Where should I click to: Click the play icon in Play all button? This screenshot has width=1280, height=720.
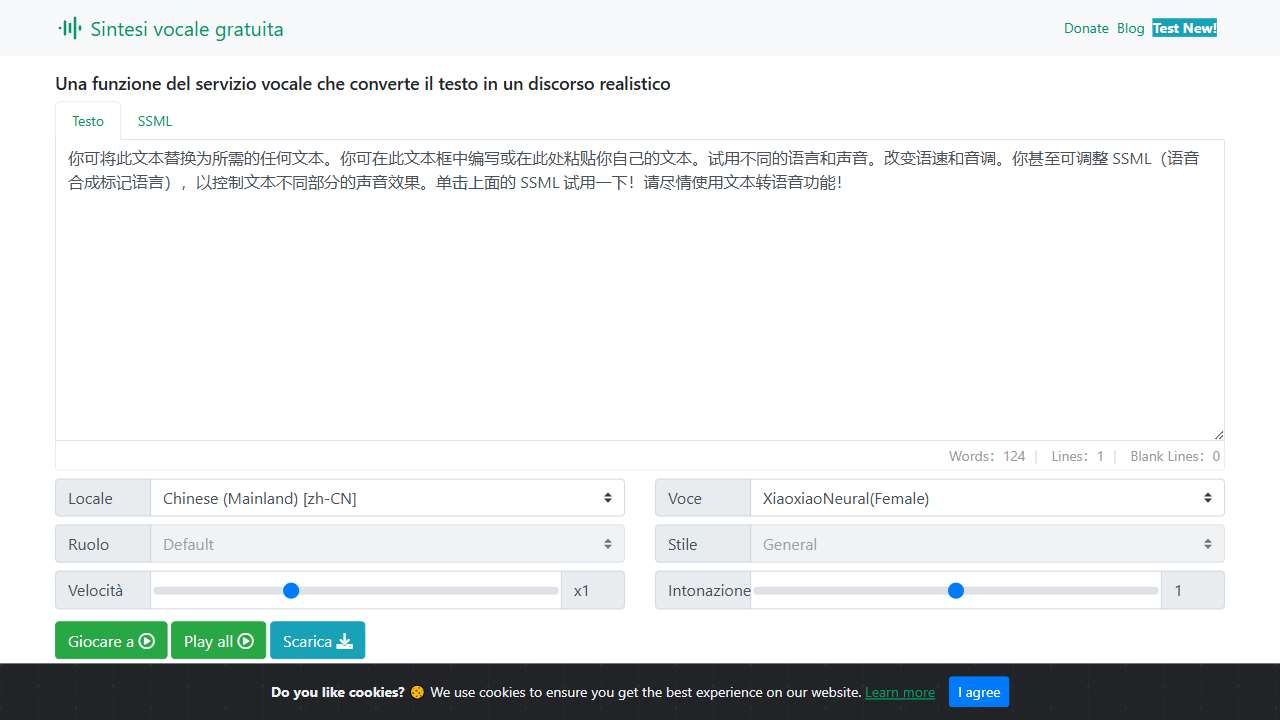pos(246,641)
